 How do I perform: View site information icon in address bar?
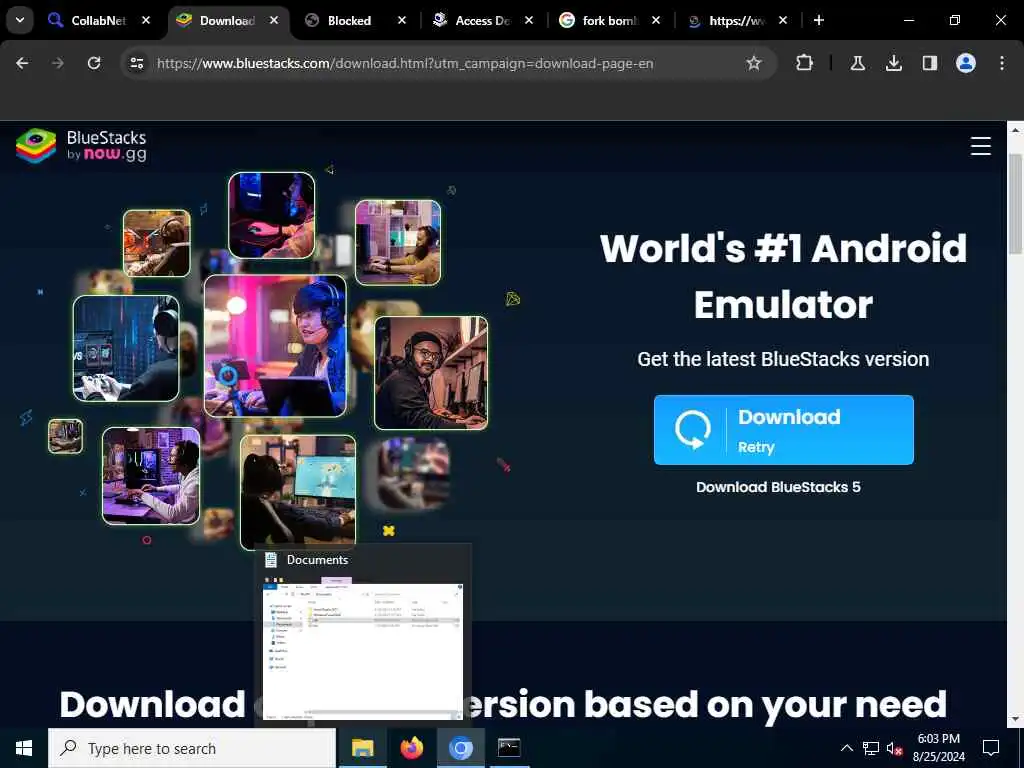(x=136, y=63)
